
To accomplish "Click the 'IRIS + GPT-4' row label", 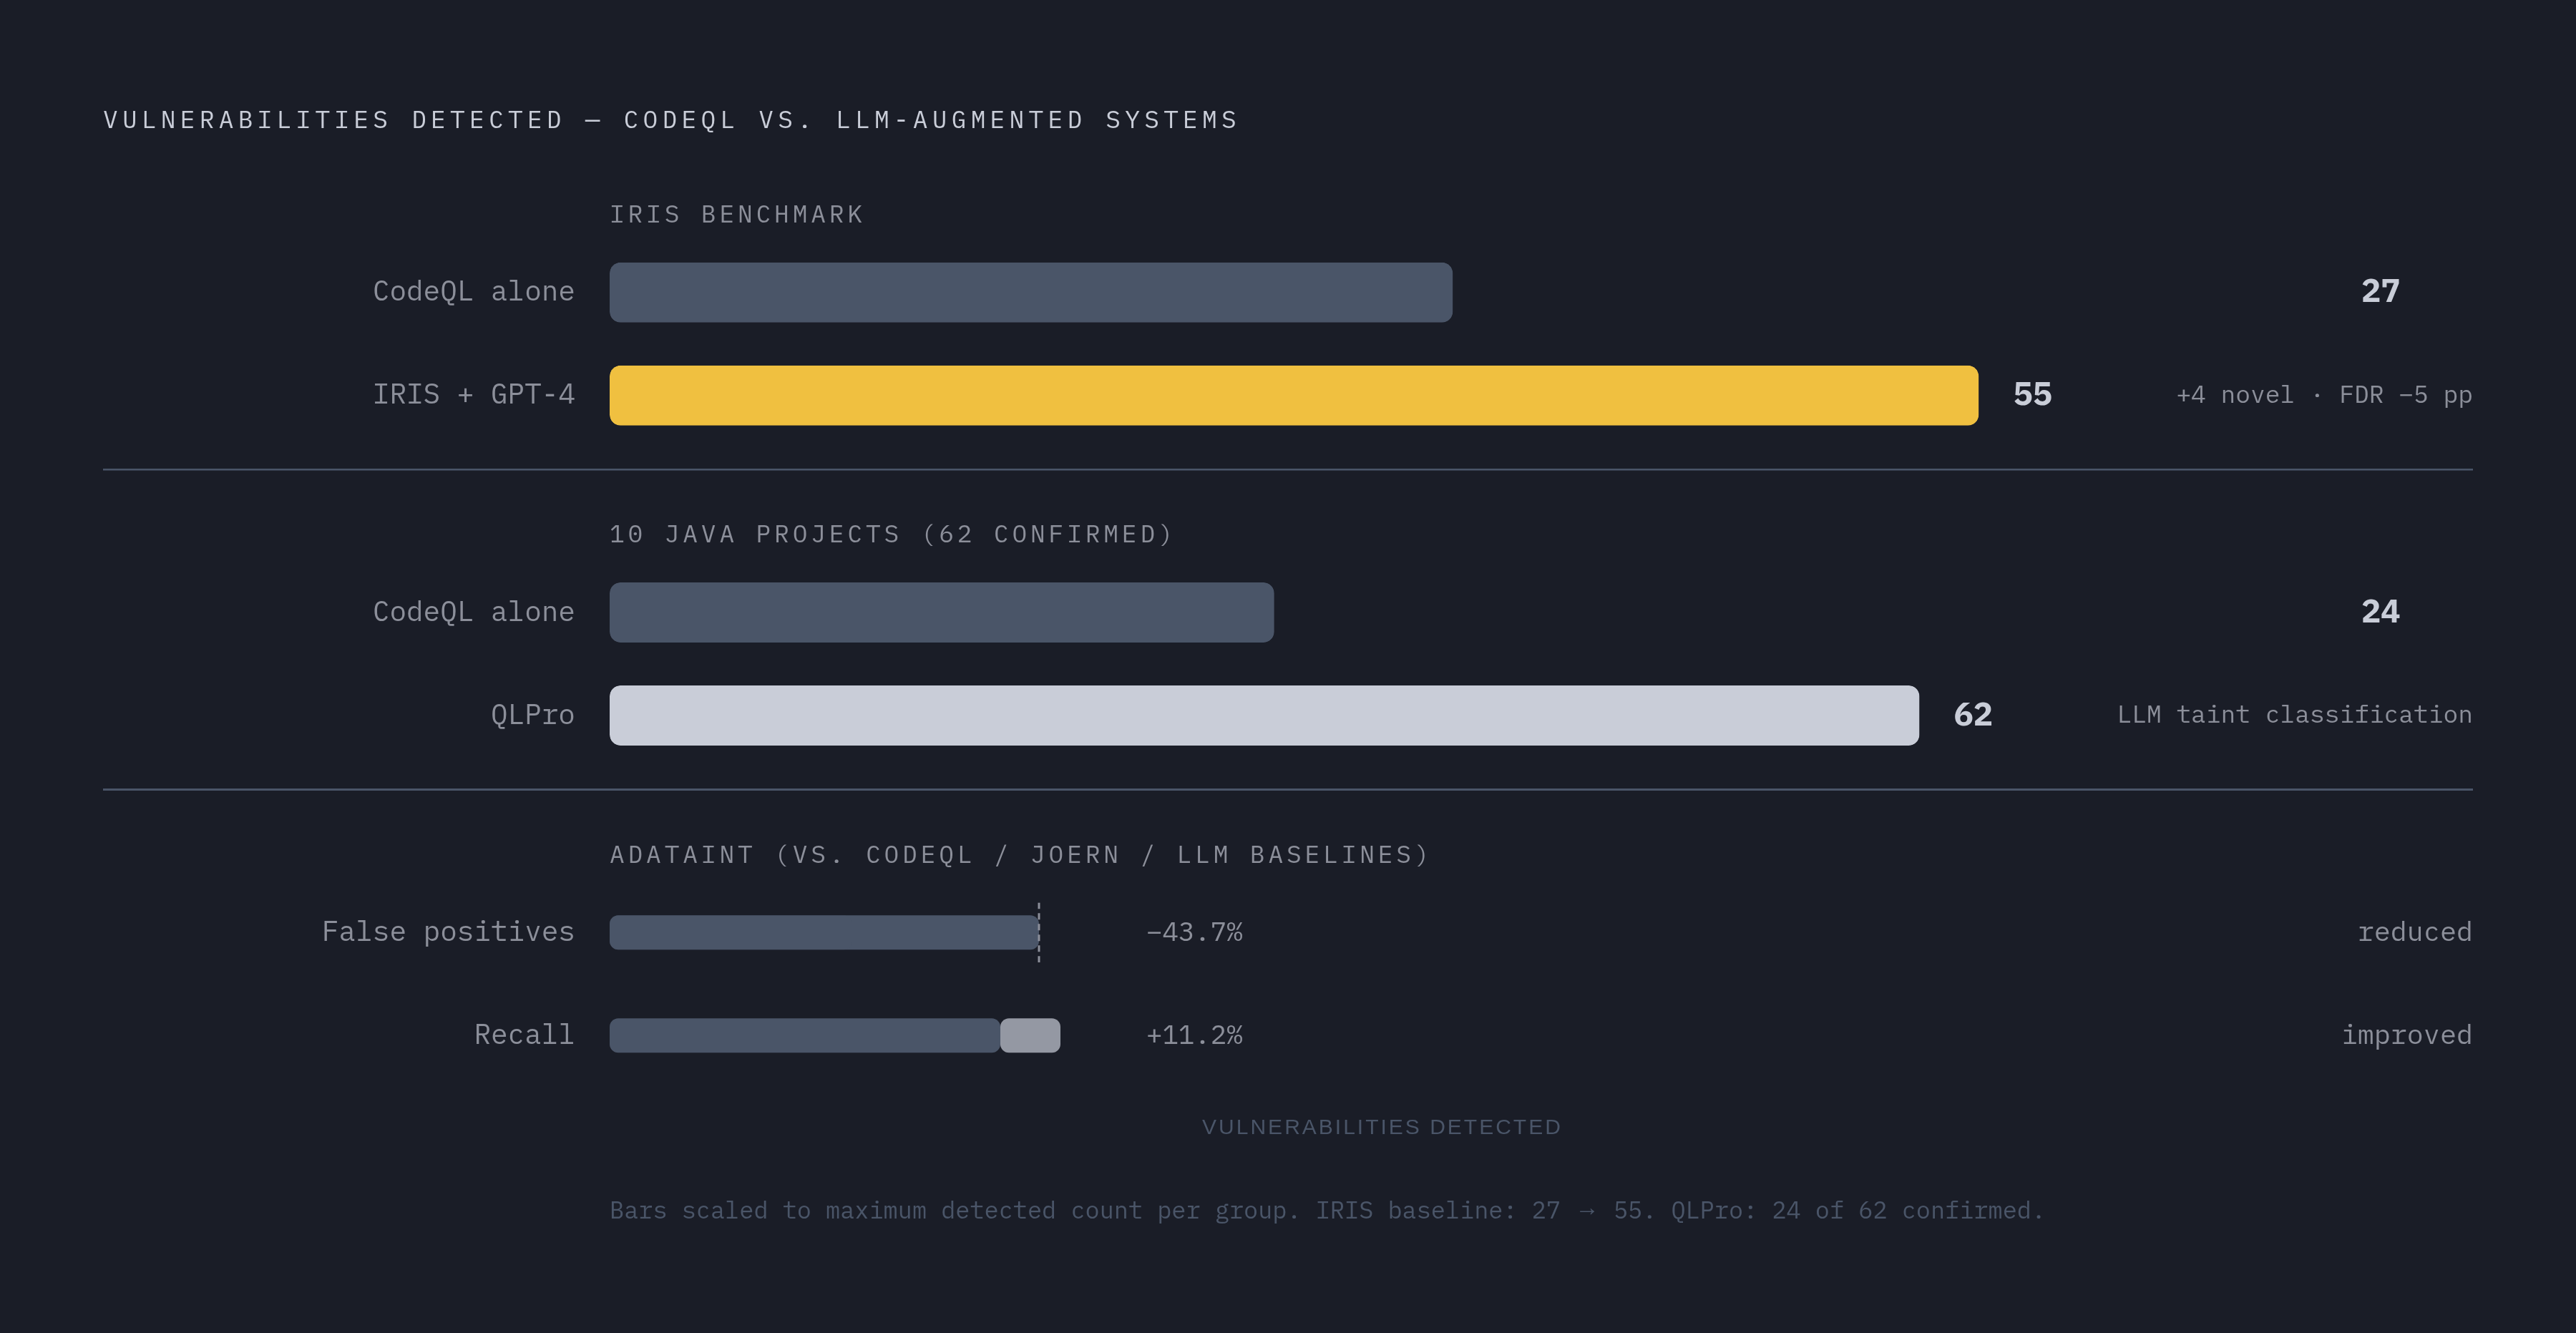I will click(x=473, y=394).
